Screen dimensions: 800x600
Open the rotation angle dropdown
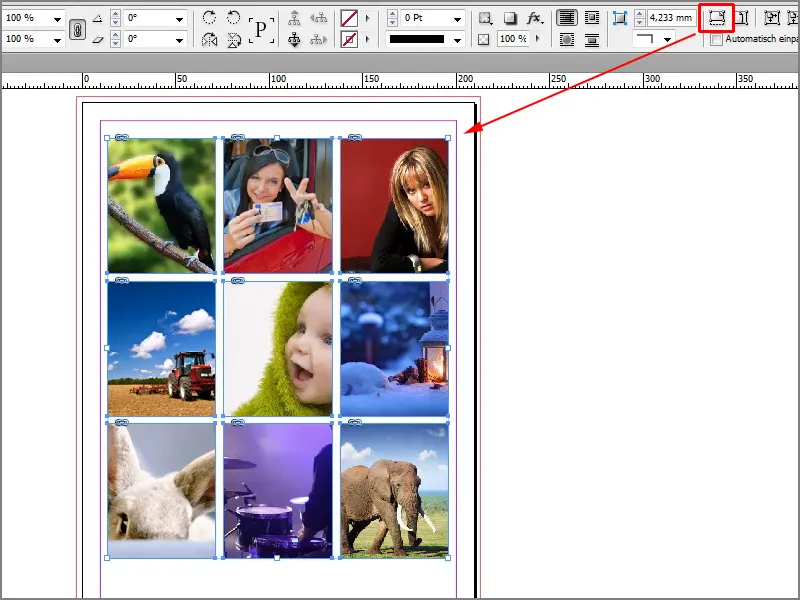(x=180, y=19)
